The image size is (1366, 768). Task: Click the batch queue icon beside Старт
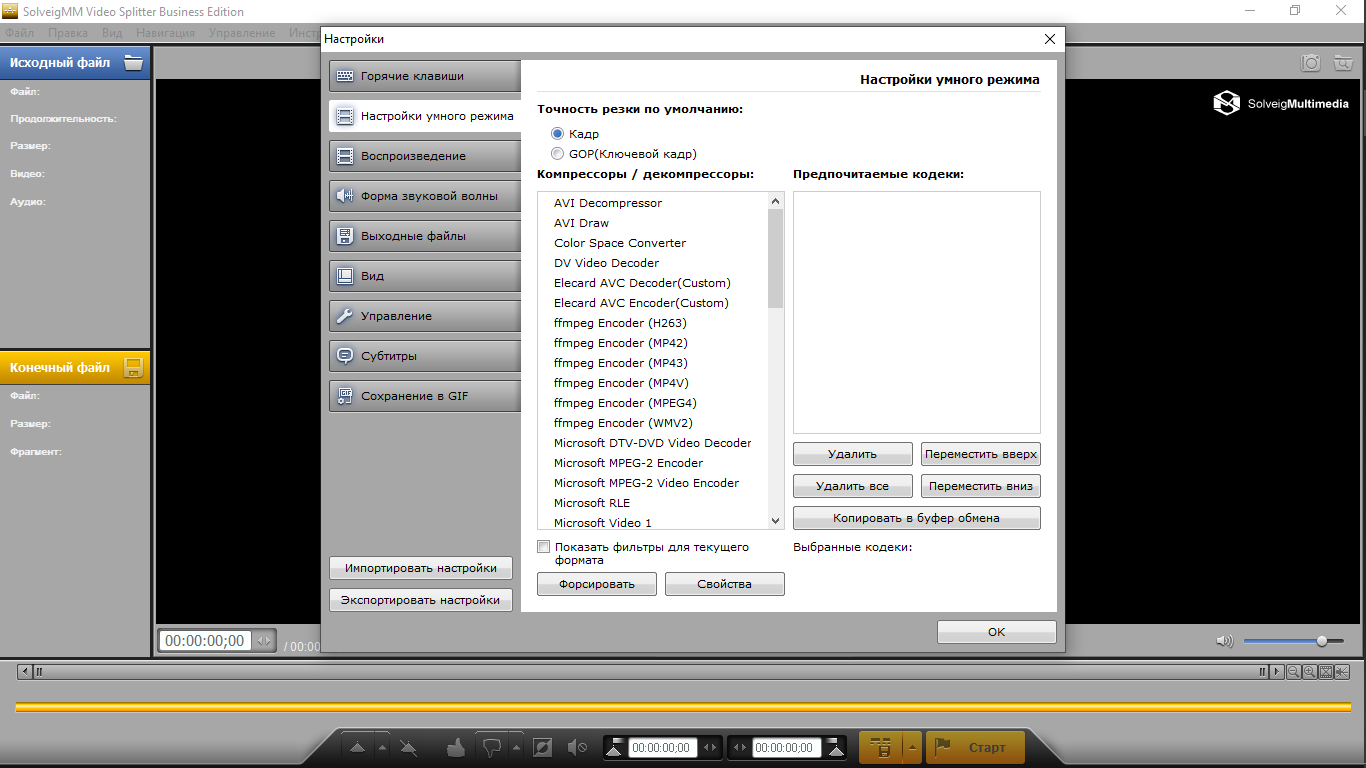point(881,747)
